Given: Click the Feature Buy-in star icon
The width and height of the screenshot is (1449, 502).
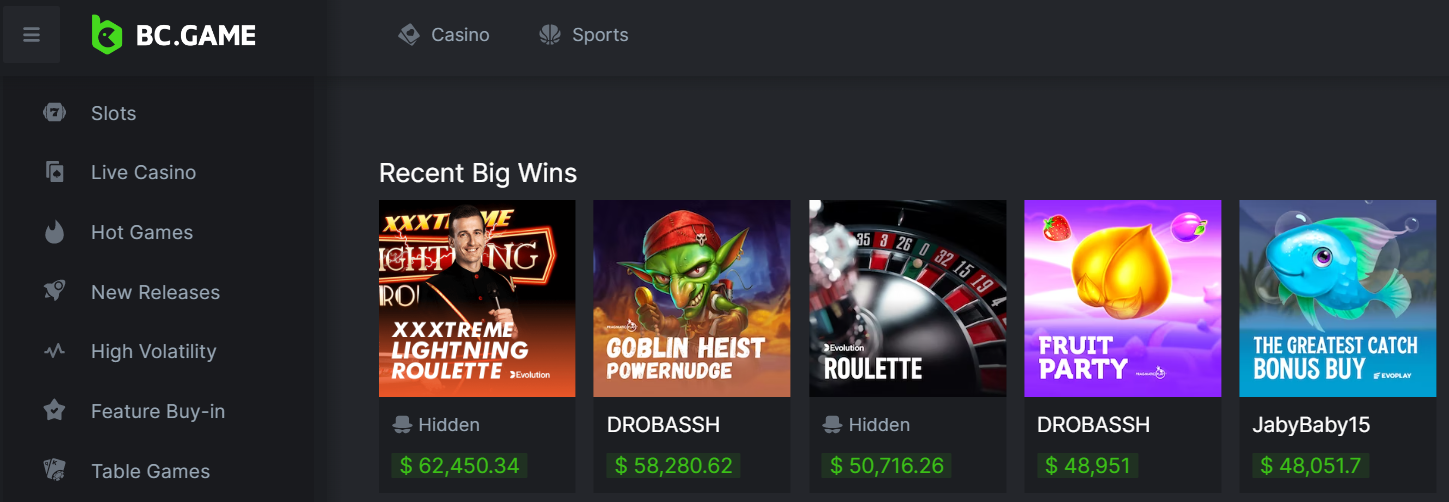Looking at the screenshot, I should coord(54,411).
